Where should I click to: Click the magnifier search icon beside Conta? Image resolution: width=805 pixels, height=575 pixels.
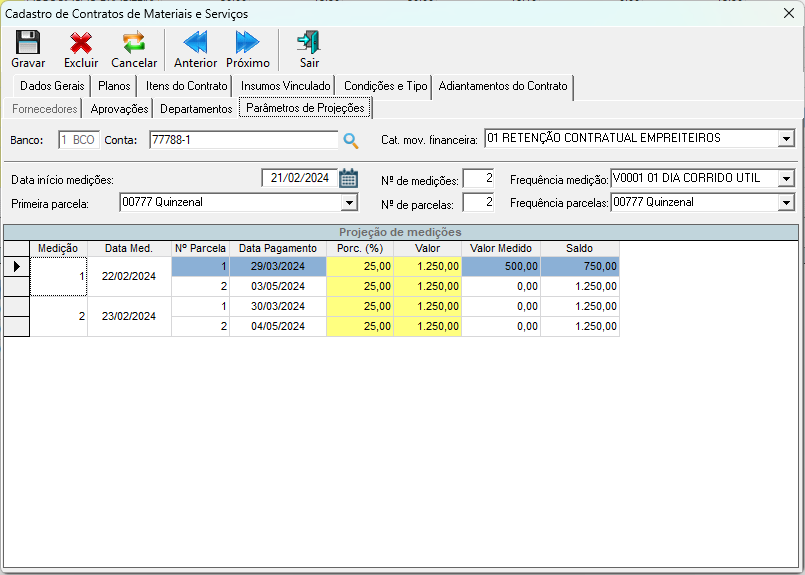(x=351, y=140)
